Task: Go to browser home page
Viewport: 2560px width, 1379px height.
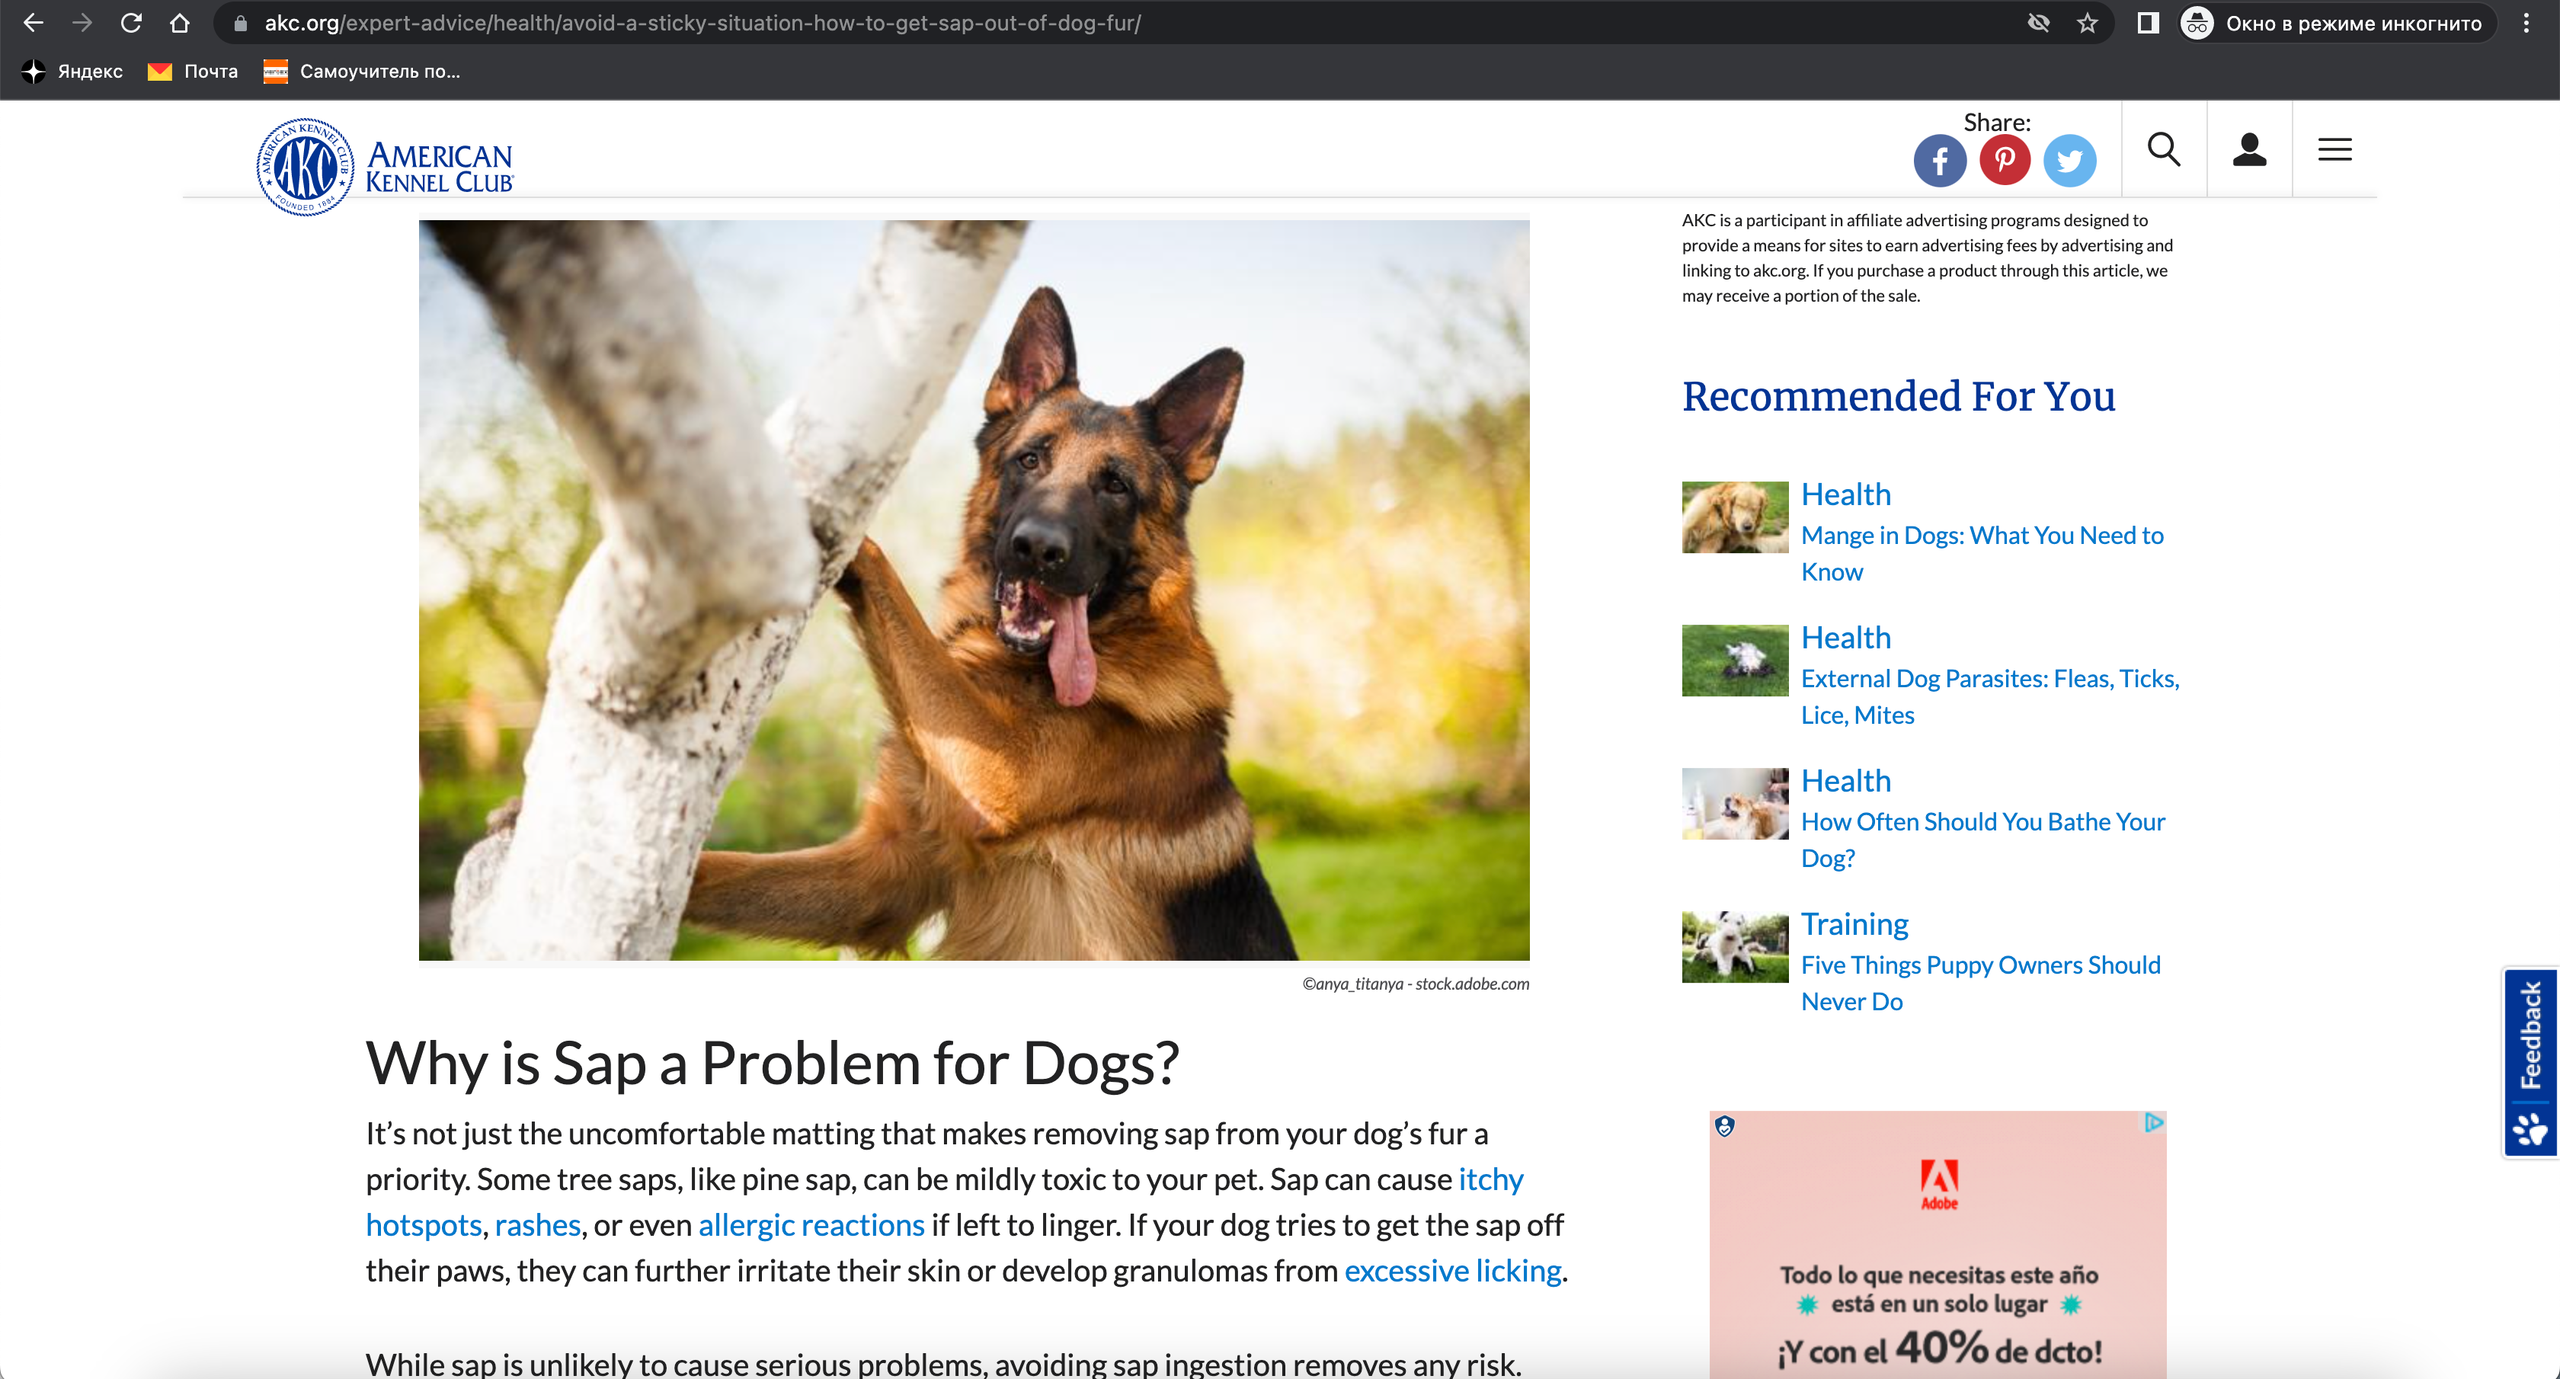Action: pyautogui.click(x=180, y=23)
